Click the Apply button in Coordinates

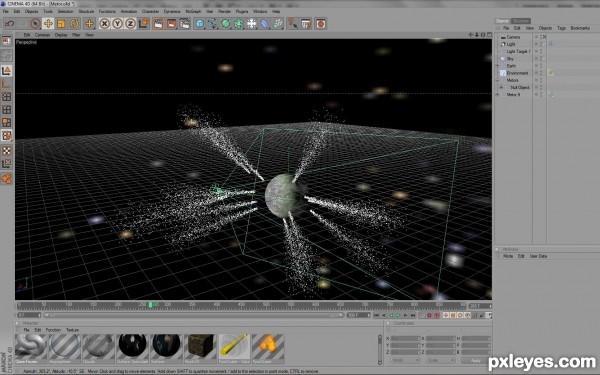[x=476, y=360]
